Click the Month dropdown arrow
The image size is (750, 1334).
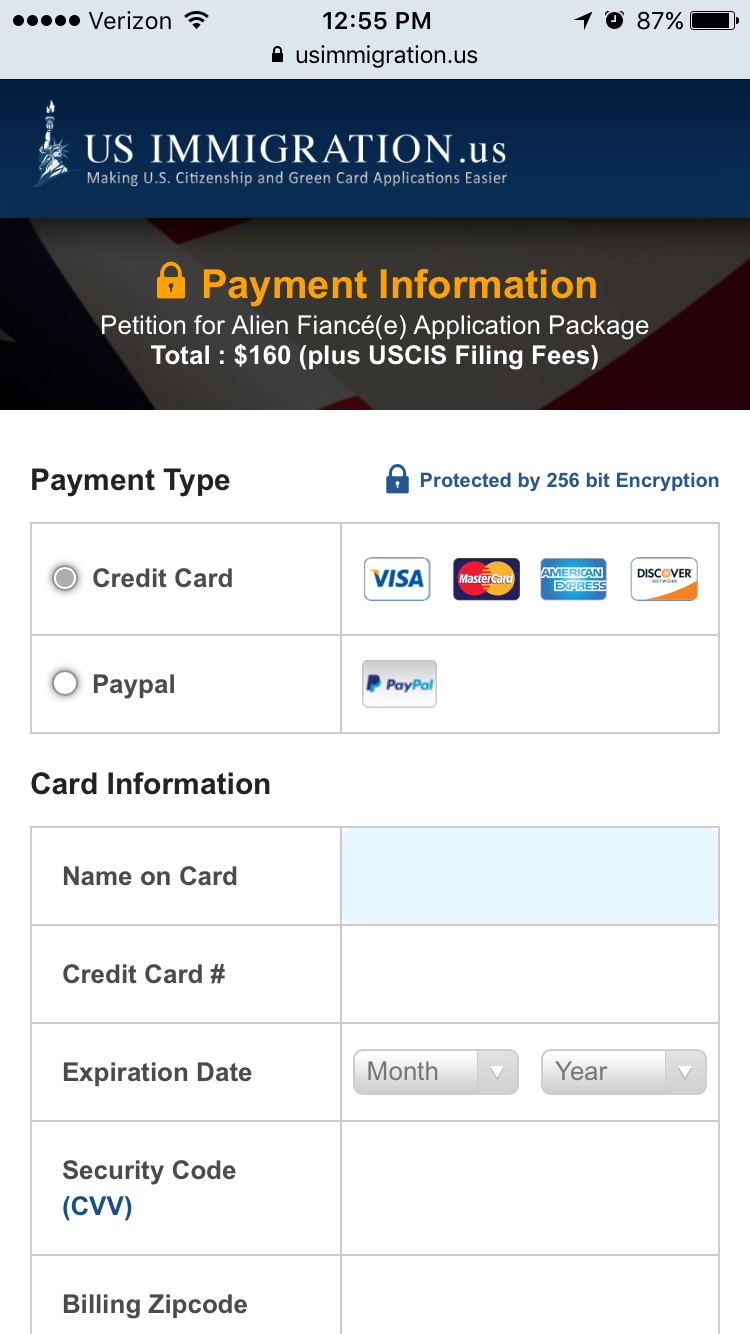click(497, 1072)
